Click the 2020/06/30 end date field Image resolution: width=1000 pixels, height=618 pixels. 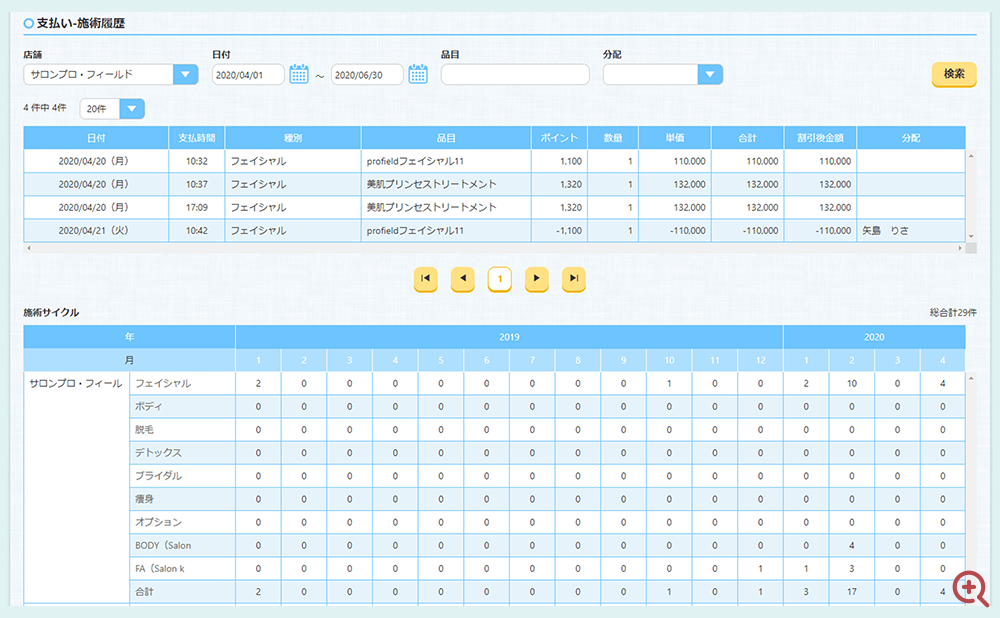[367, 74]
